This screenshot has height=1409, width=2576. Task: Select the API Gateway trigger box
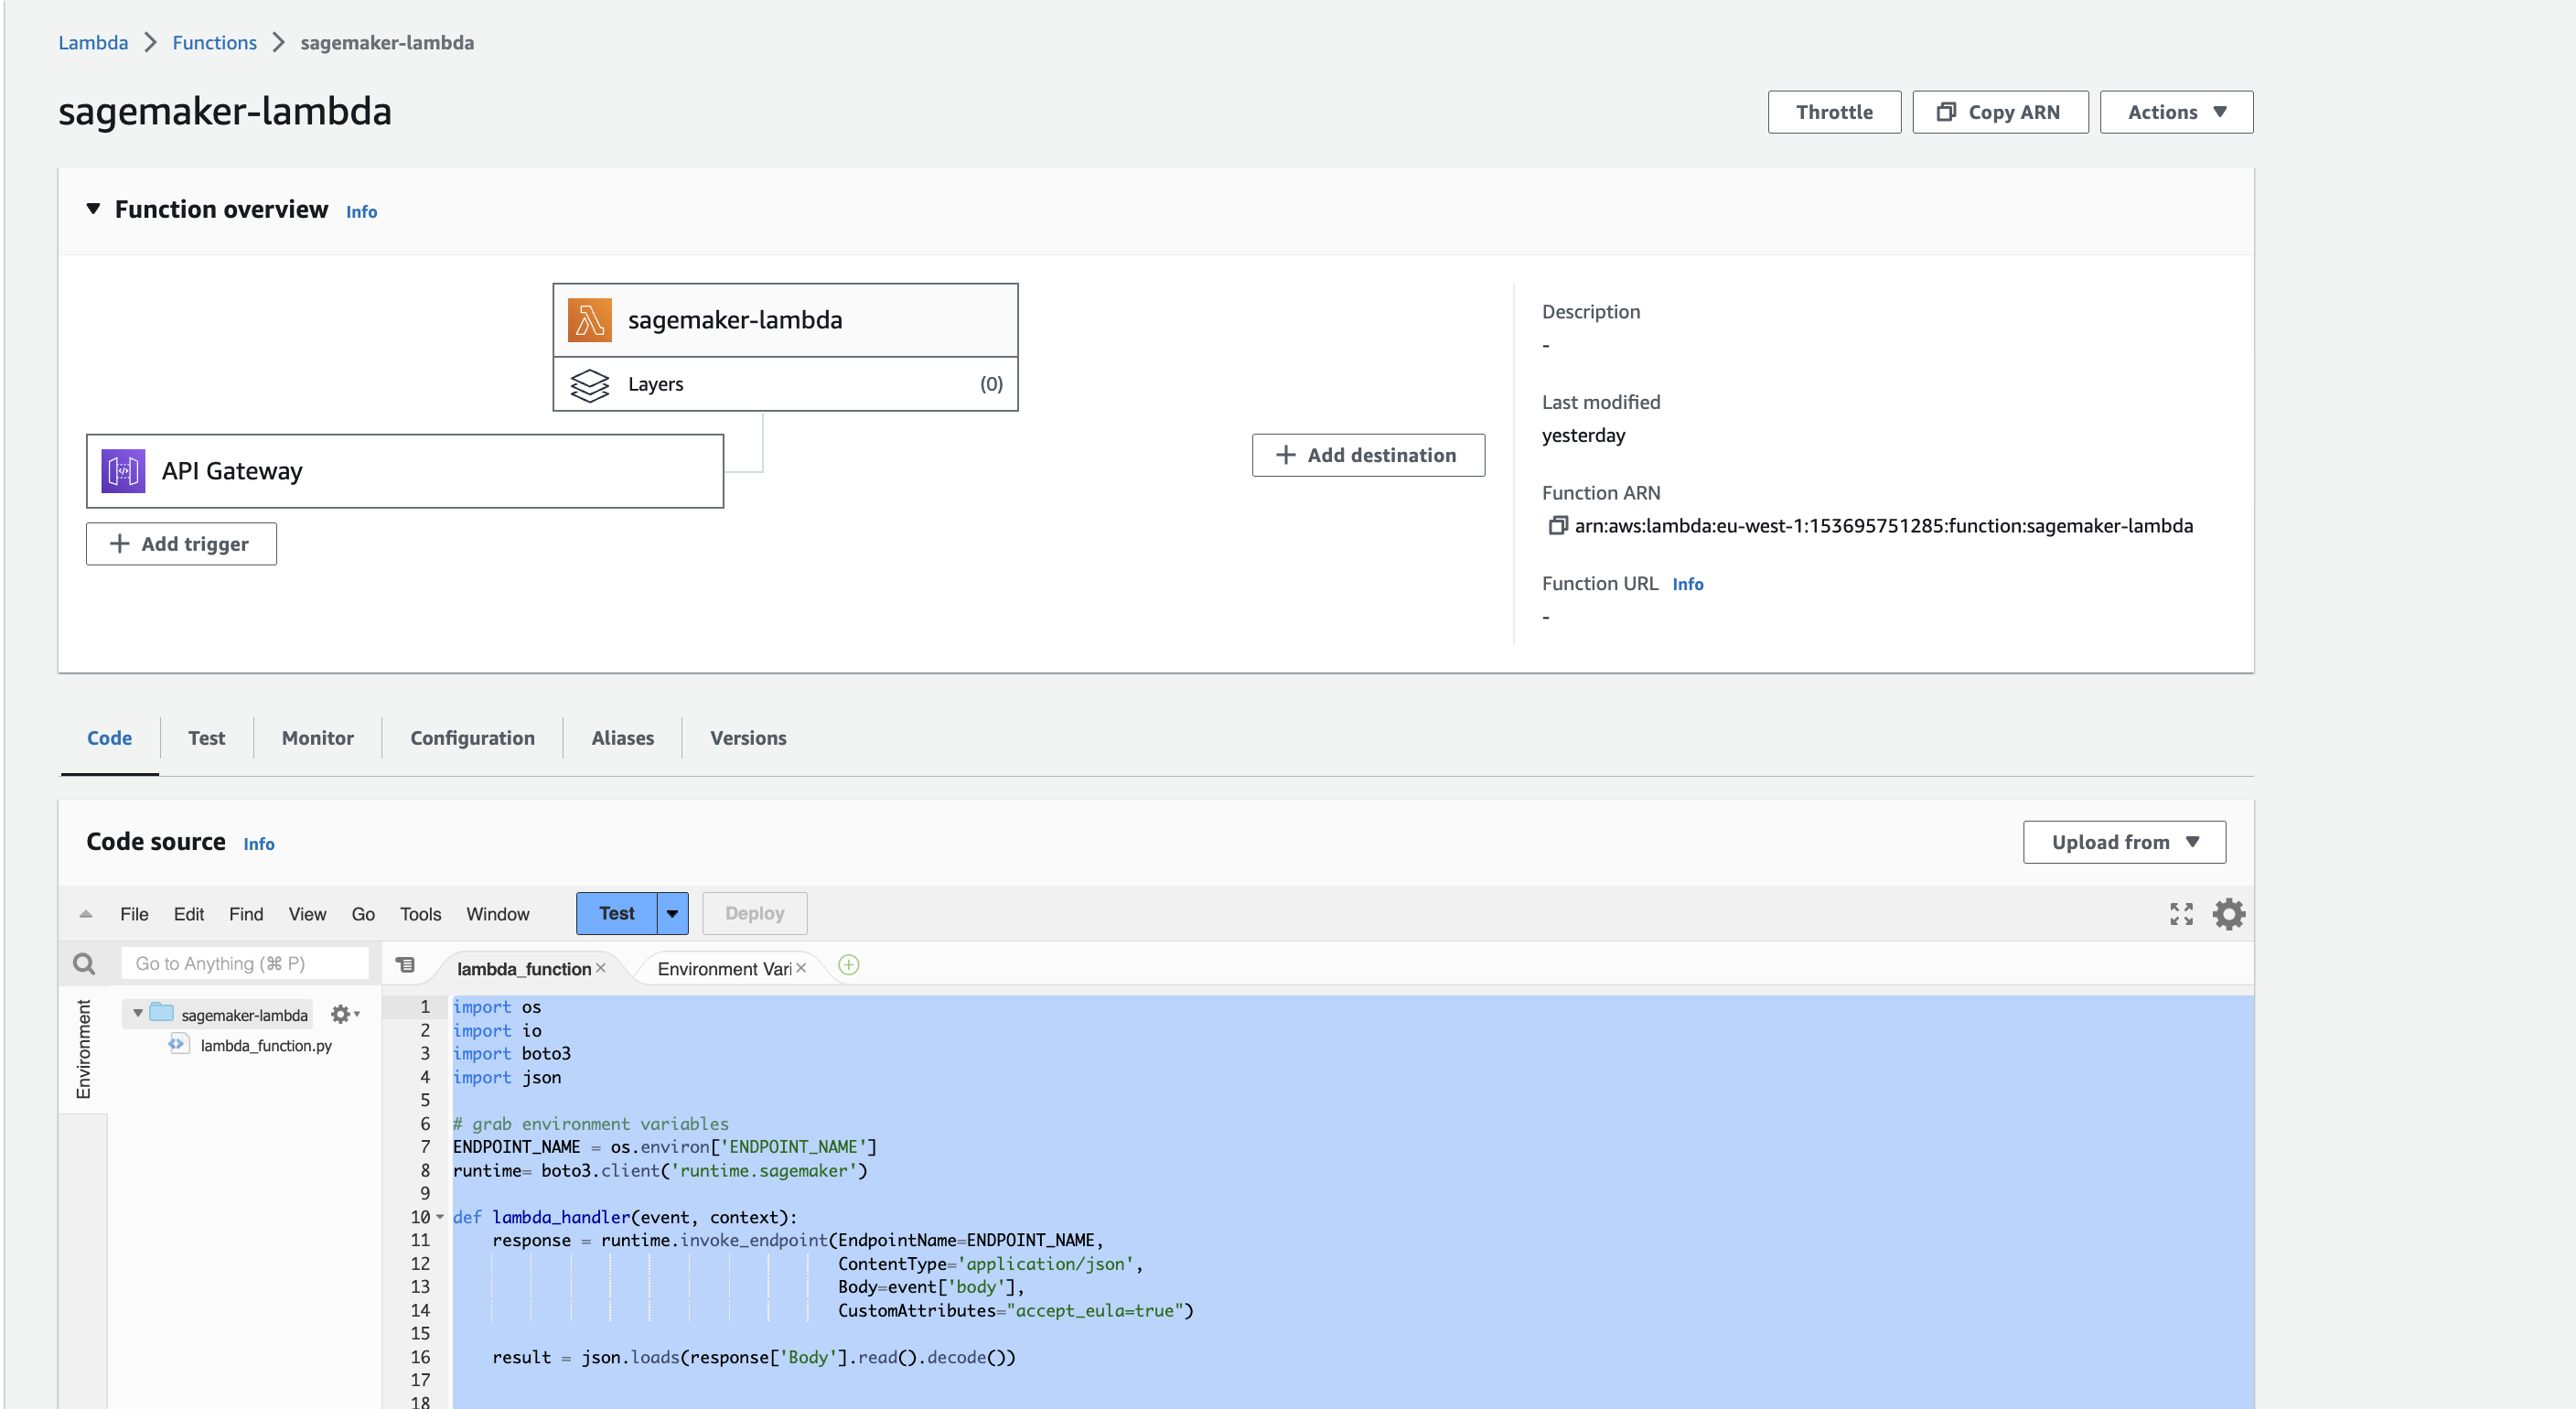coord(405,471)
